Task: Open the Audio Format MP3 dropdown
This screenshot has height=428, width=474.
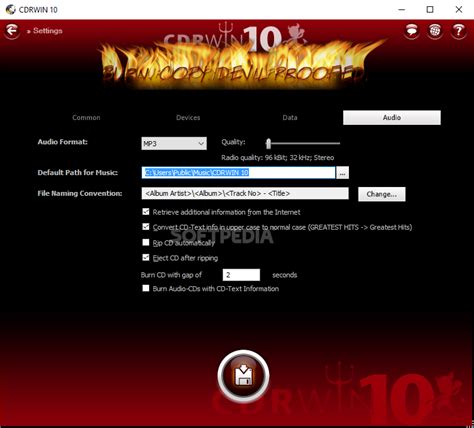Action: click(174, 143)
